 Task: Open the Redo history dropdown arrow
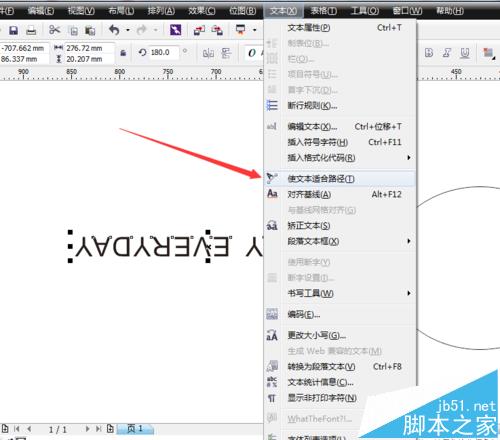click(155, 30)
